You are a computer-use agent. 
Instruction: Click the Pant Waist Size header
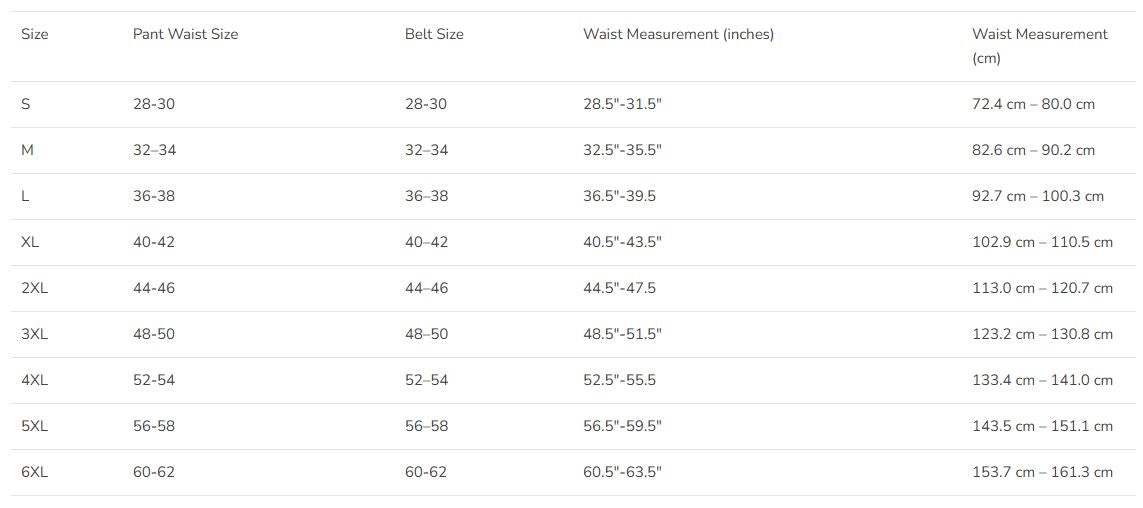185,34
